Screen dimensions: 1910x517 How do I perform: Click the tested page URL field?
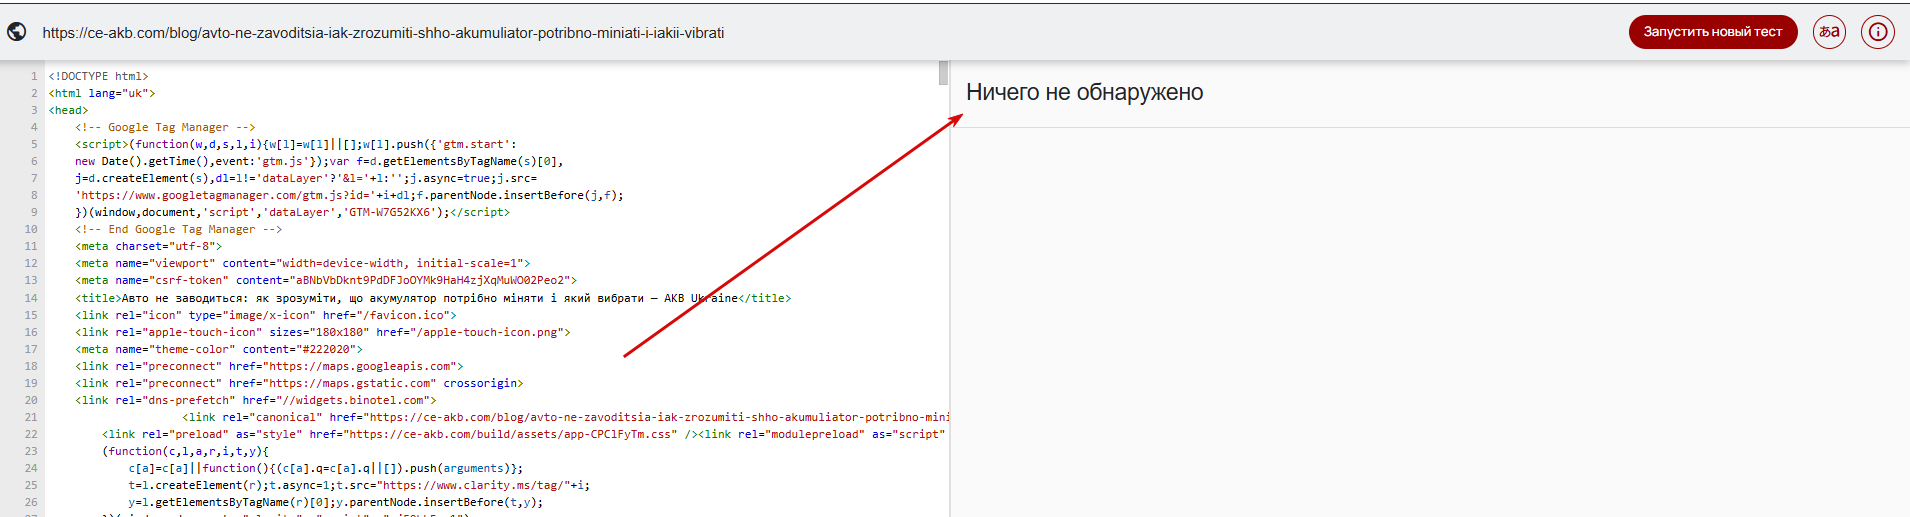383,33
